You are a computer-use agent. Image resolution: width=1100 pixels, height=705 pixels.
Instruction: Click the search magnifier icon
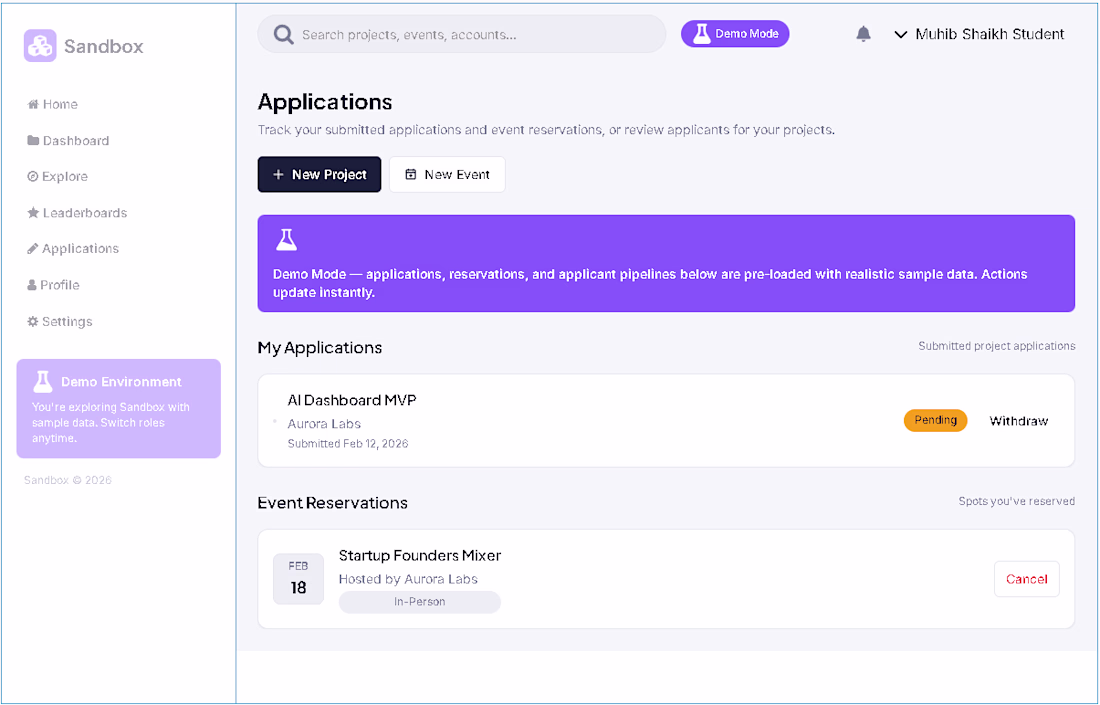coord(283,34)
